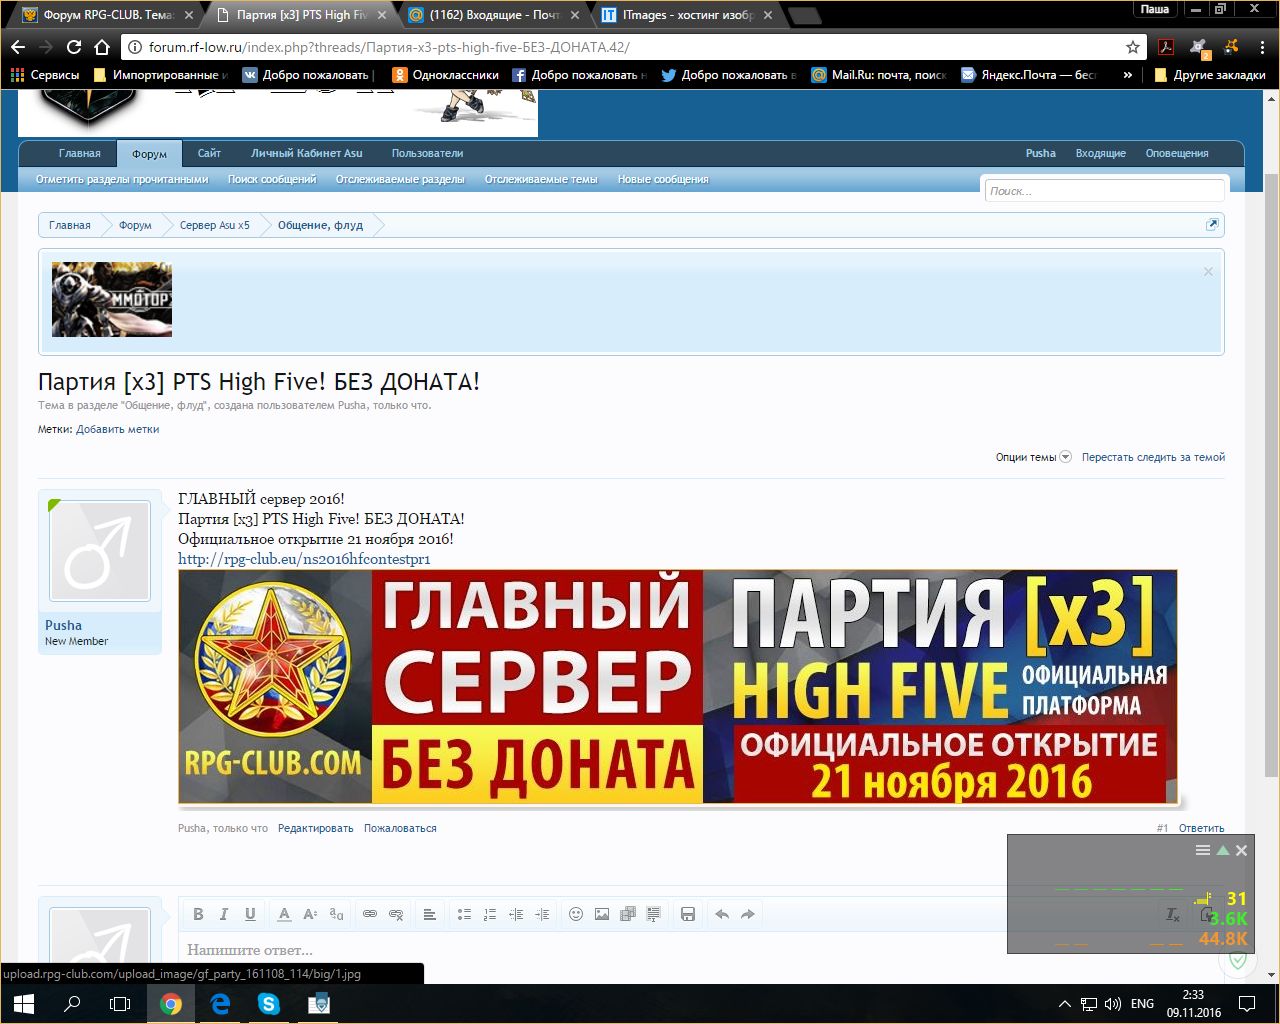Open Microsoft Edge from the taskbar
1280x1024 pixels.
(220, 1004)
